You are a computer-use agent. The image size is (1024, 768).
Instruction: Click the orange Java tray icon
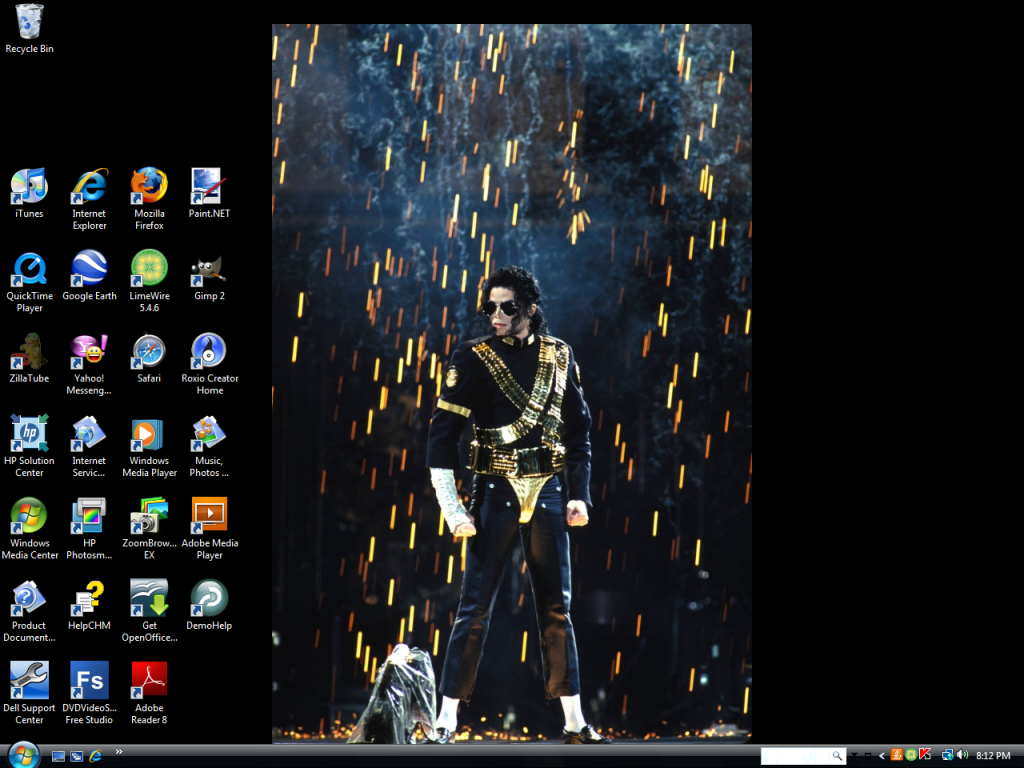[x=897, y=755]
